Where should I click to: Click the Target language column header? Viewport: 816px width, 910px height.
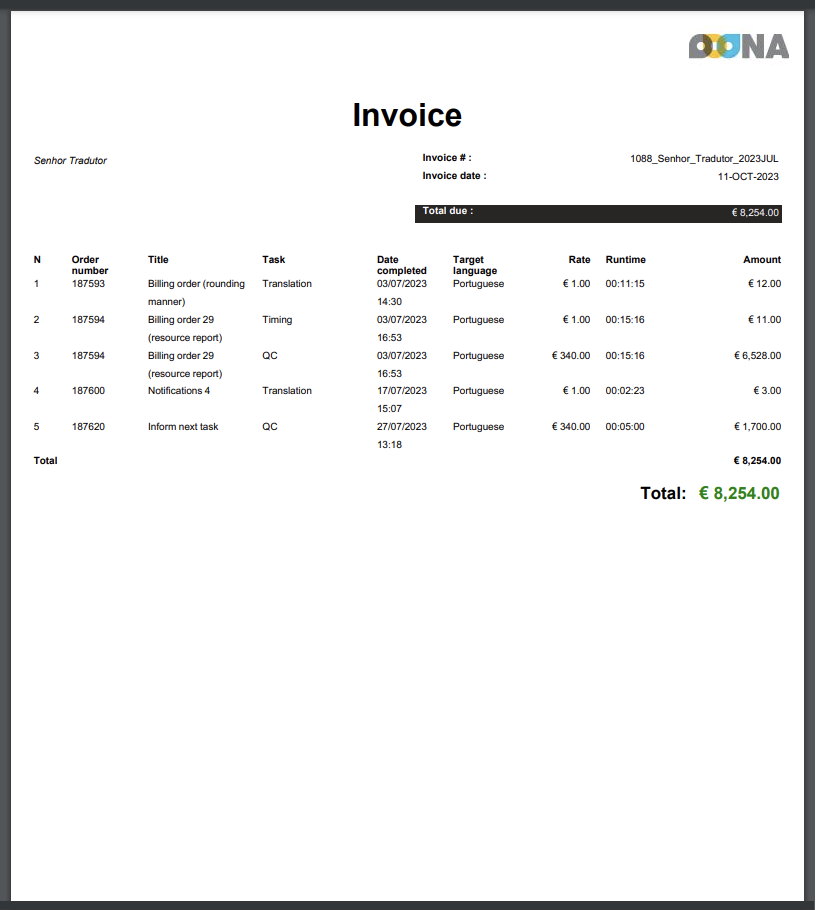(475, 265)
